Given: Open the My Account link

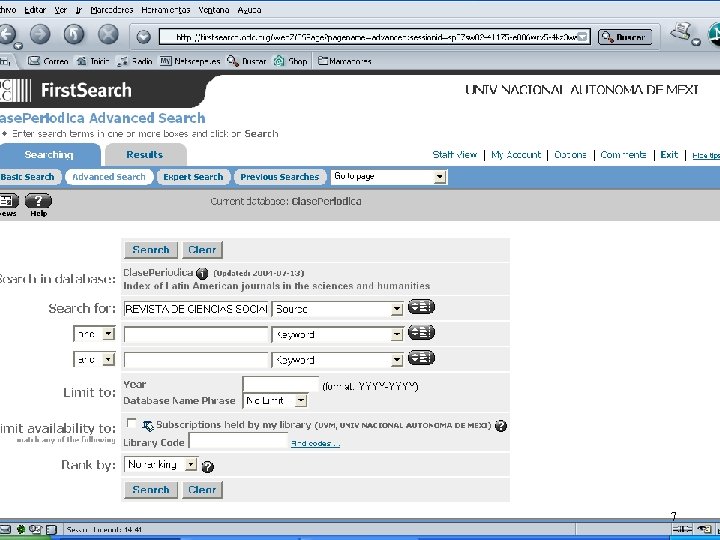Looking at the screenshot, I should [x=516, y=155].
